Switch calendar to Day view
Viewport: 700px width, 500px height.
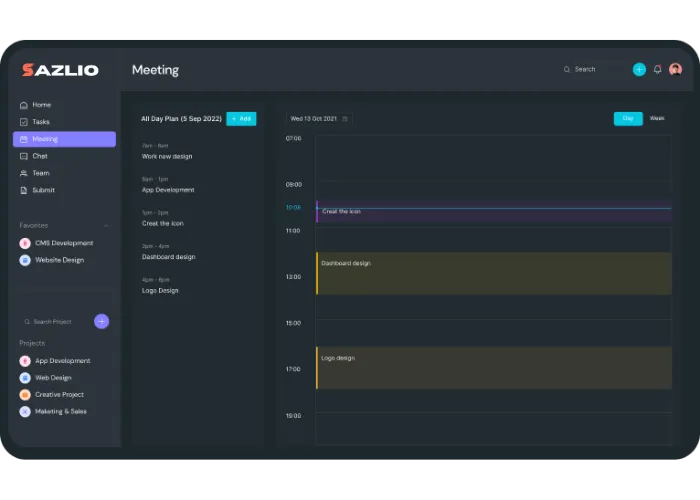tap(628, 118)
